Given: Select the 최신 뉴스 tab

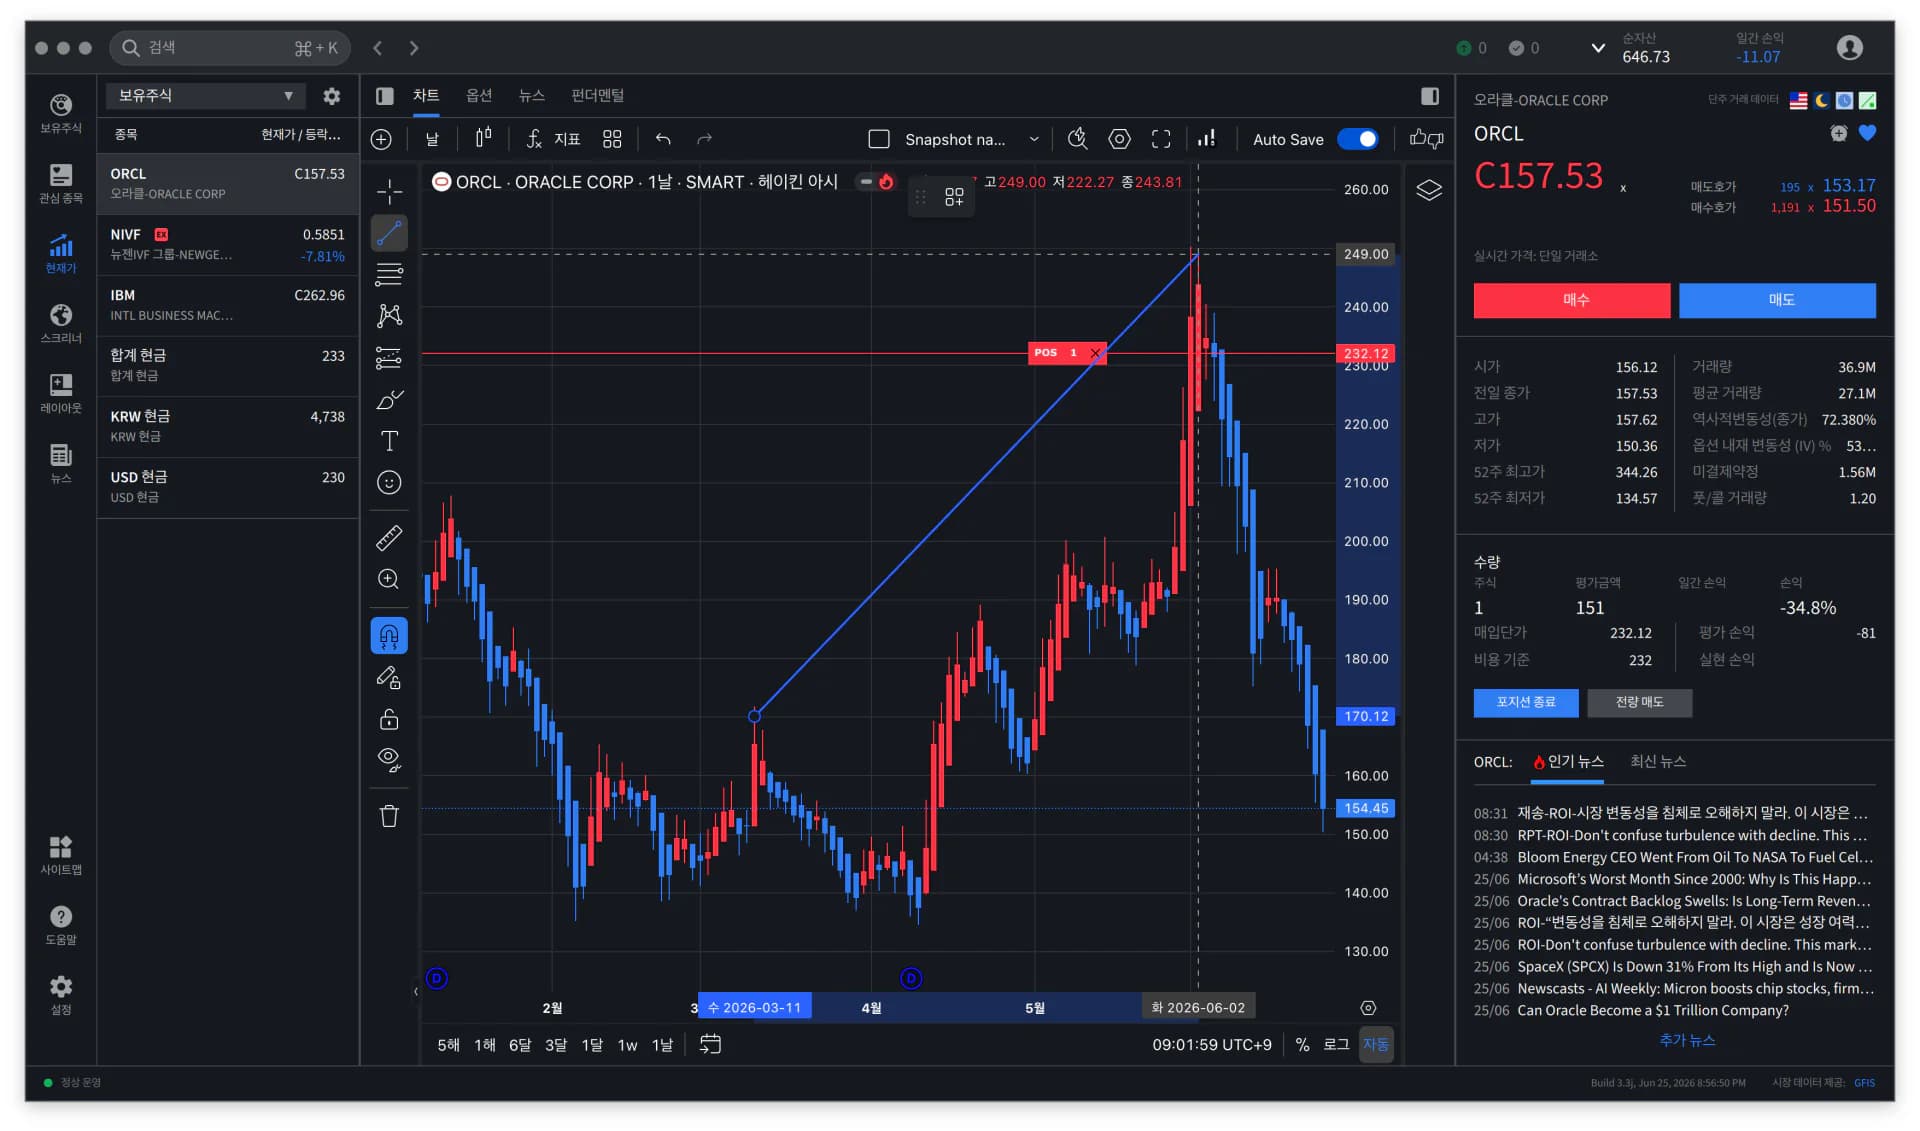Looking at the screenshot, I should pyautogui.click(x=1658, y=762).
